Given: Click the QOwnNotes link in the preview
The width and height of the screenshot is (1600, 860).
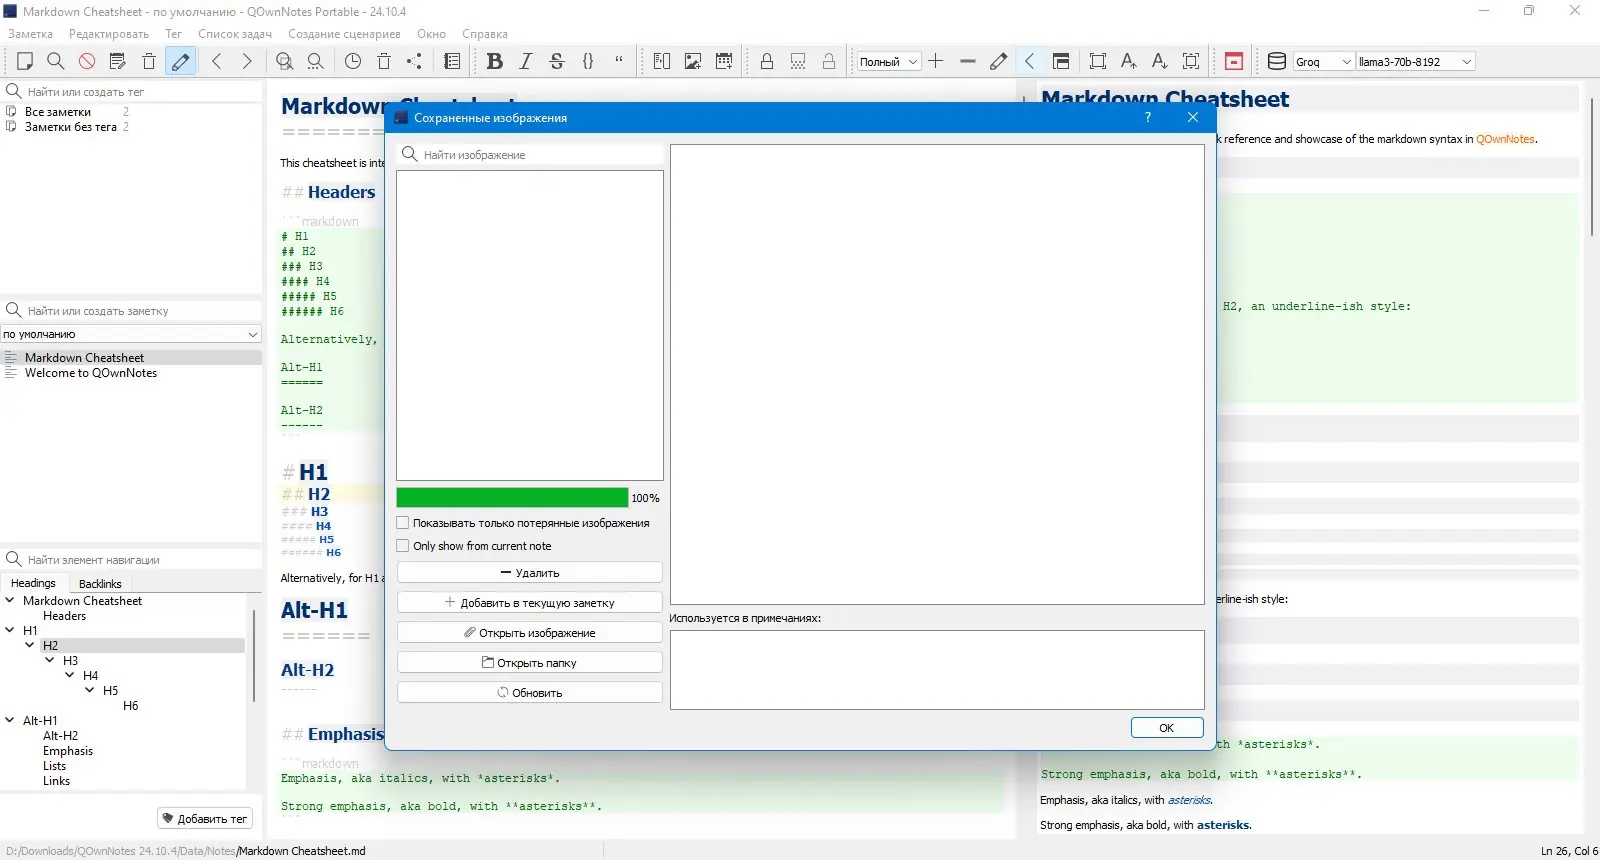Looking at the screenshot, I should click(1505, 139).
